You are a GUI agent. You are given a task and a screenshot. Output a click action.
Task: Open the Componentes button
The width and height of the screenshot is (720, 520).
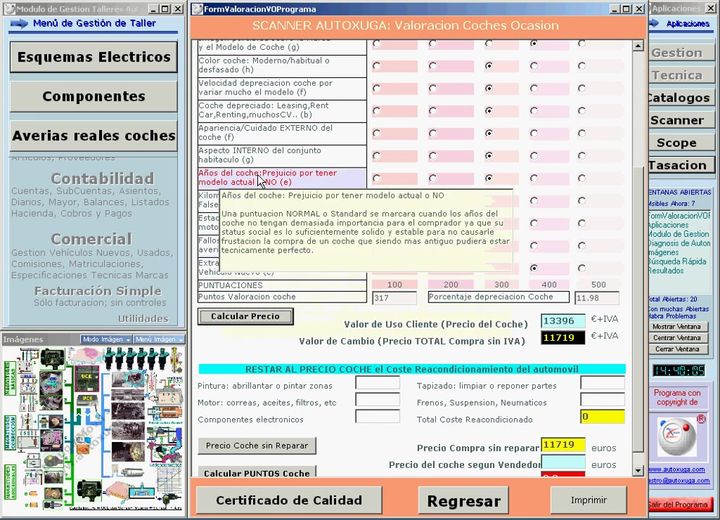coord(94,96)
